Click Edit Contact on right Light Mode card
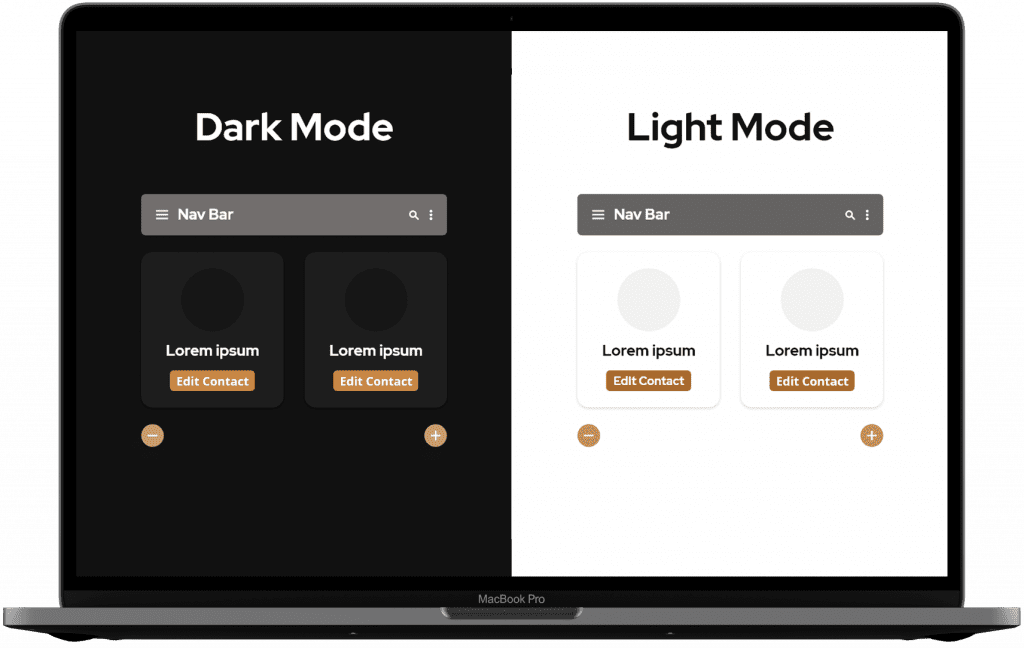The height and width of the screenshot is (648, 1024). point(812,381)
